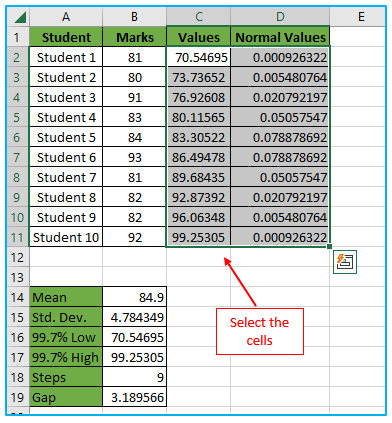Select row 1 header

[18, 37]
